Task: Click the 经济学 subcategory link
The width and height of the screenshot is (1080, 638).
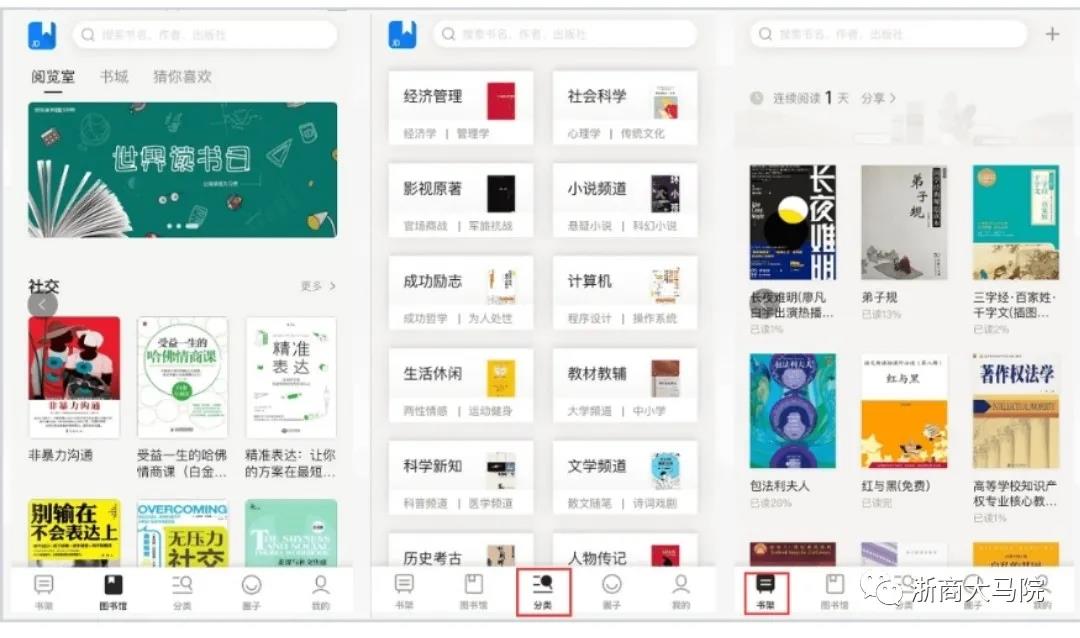Action: point(420,133)
